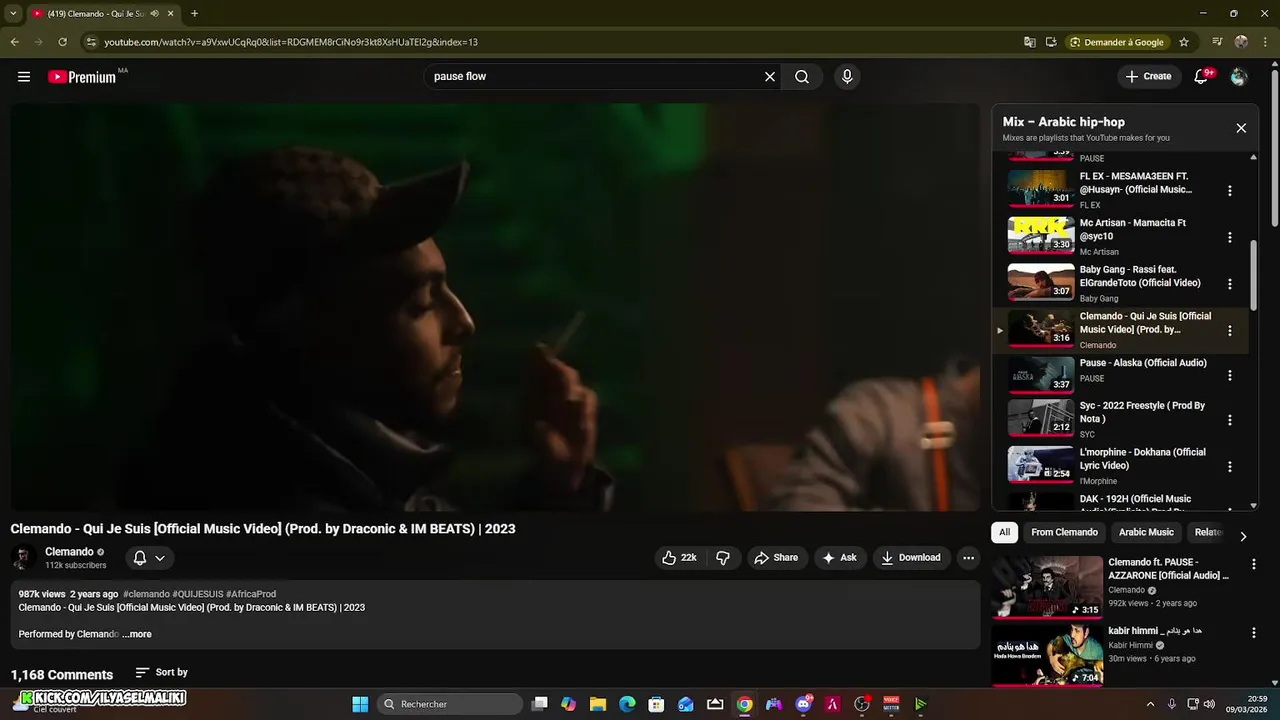Open the #AfricaProd hashtag link
Image resolution: width=1280 pixels, height=720 pixels.
[x=251, y=594]
